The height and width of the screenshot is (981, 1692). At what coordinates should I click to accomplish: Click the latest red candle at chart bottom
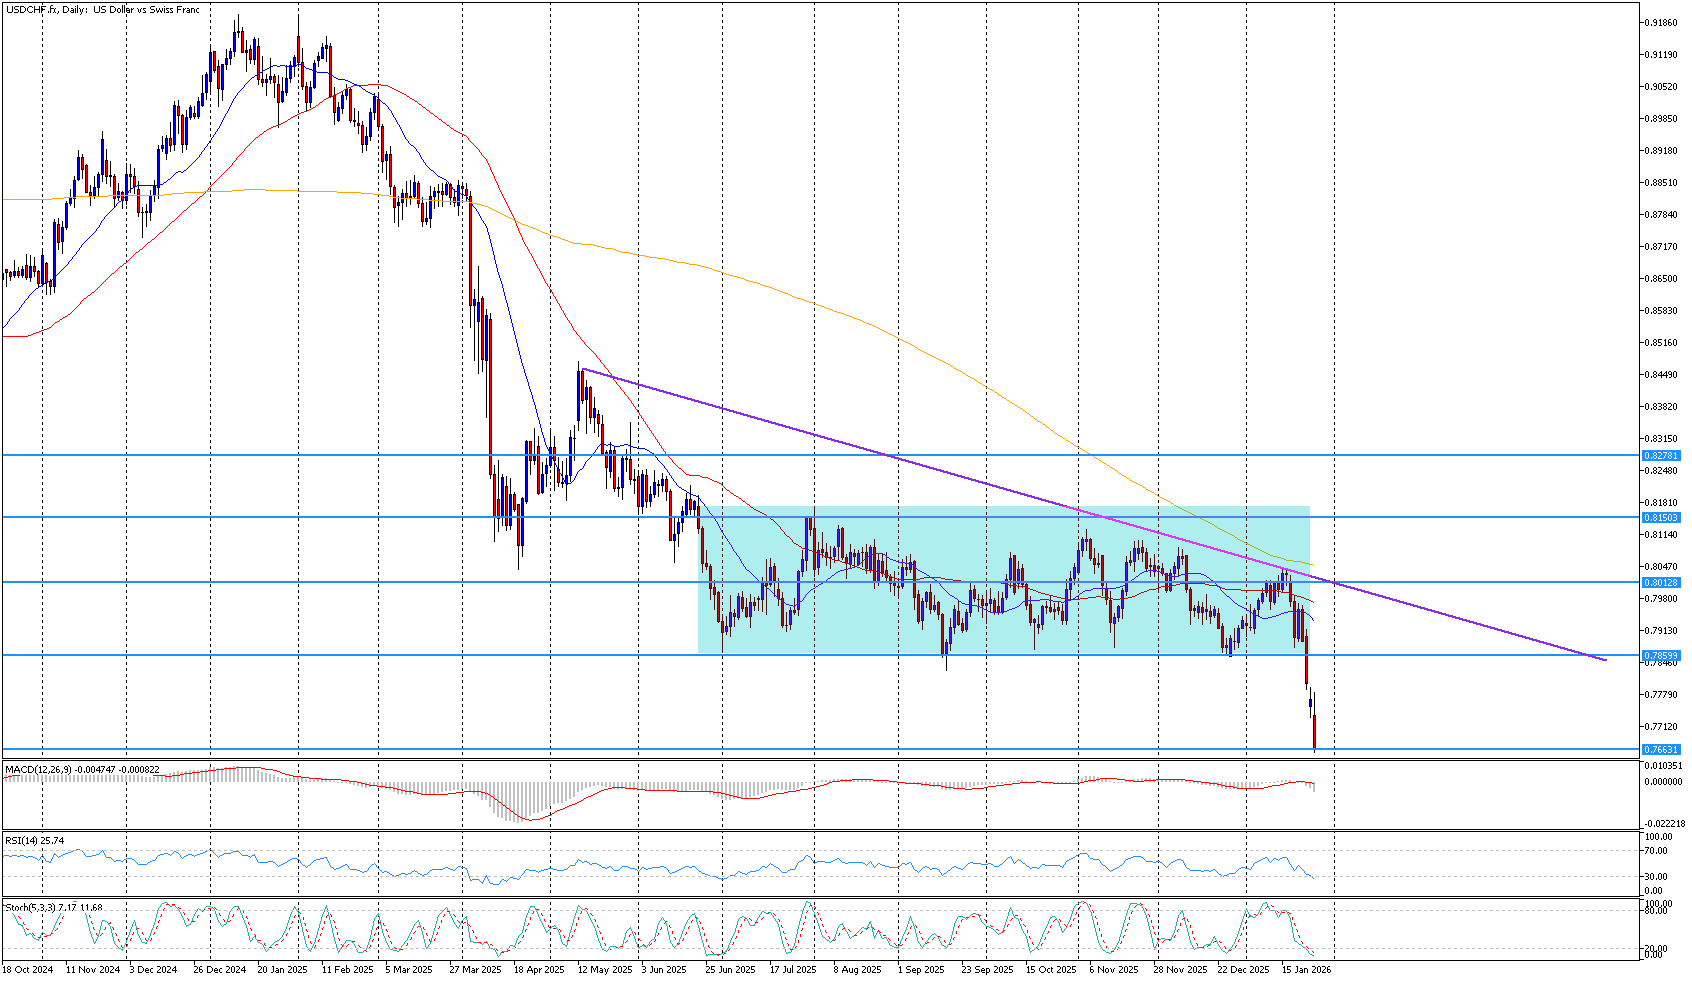(1314, 732)
